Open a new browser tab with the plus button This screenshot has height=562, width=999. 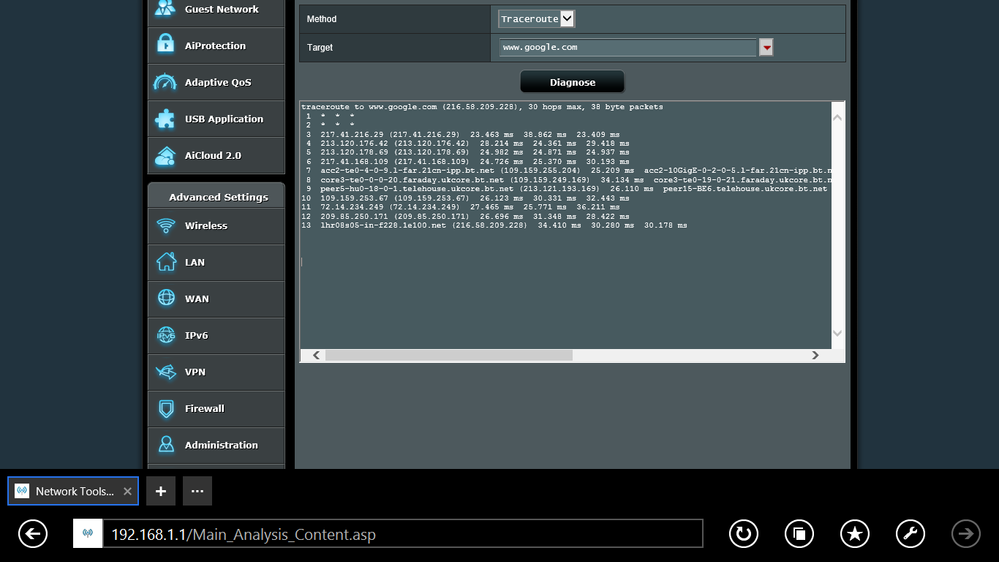161,491
